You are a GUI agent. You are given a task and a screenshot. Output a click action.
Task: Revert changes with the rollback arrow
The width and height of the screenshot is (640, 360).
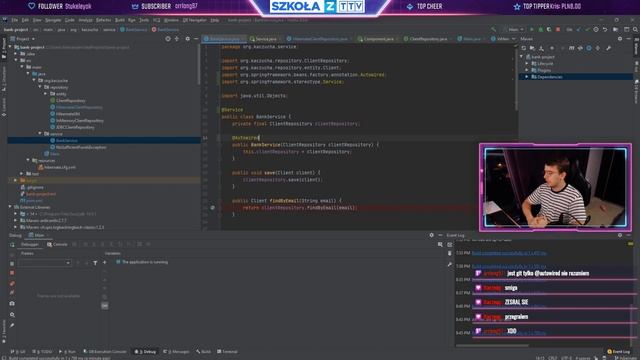point(605,29)
